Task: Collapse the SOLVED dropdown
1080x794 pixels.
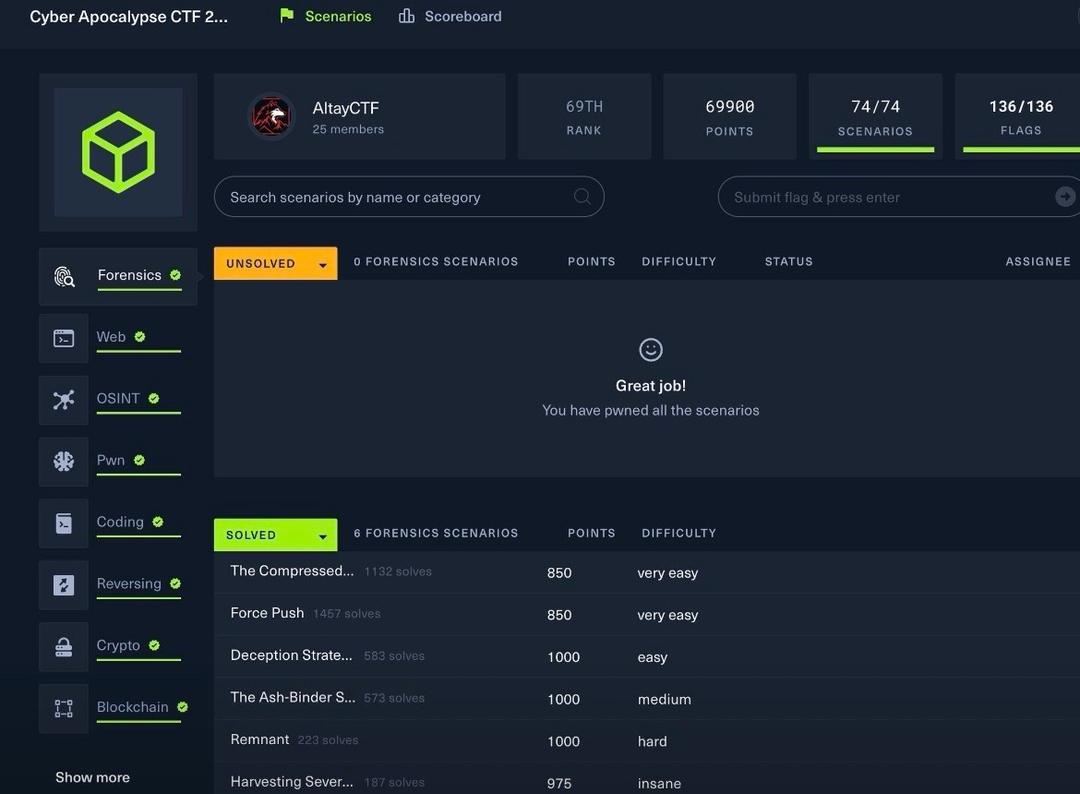Action: click(276, 535)
